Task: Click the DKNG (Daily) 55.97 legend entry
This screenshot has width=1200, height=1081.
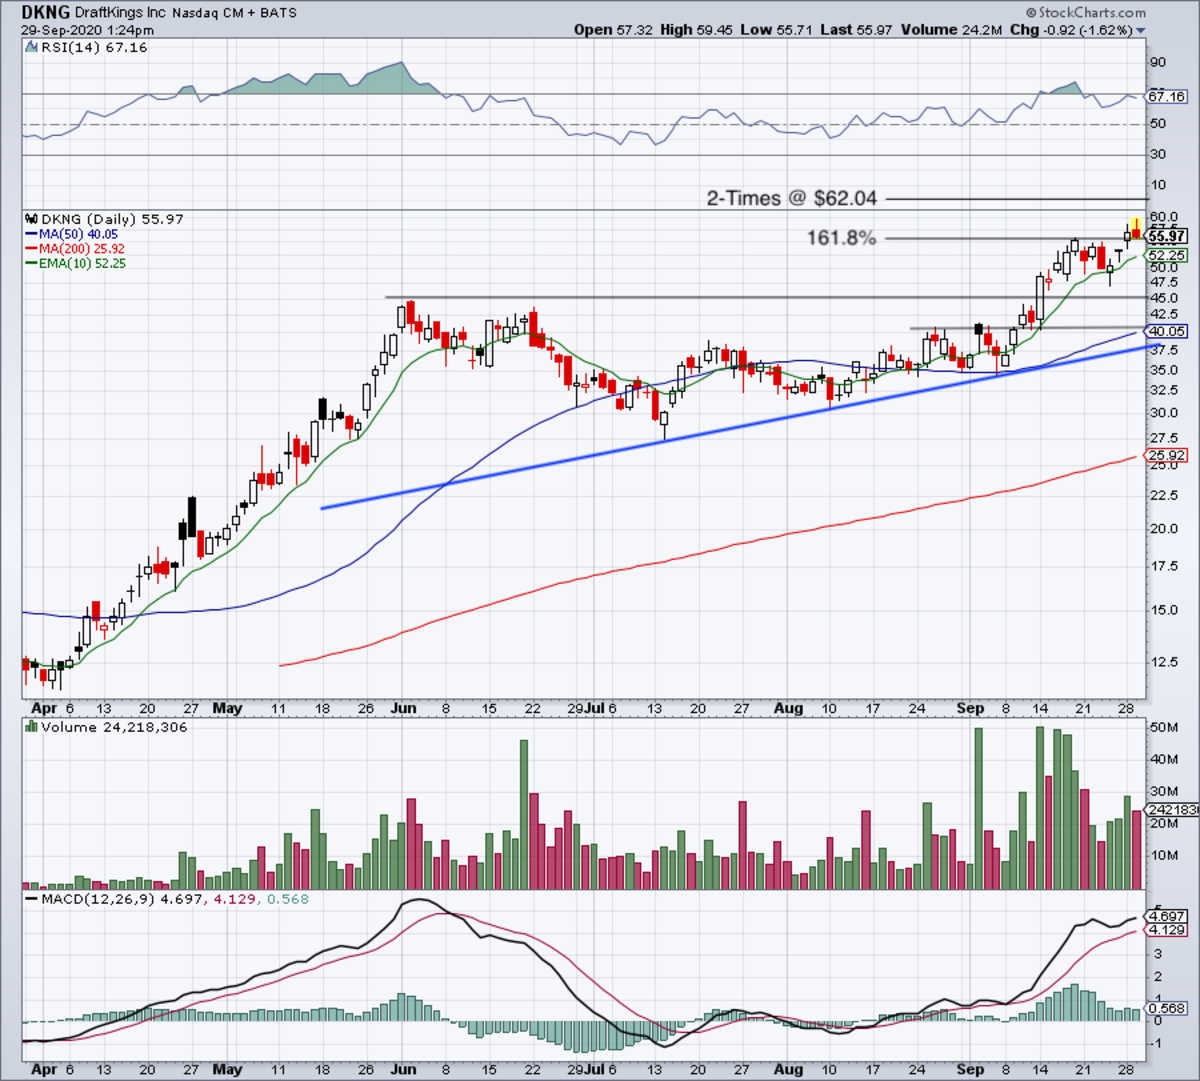Action: tap(110, 219)
